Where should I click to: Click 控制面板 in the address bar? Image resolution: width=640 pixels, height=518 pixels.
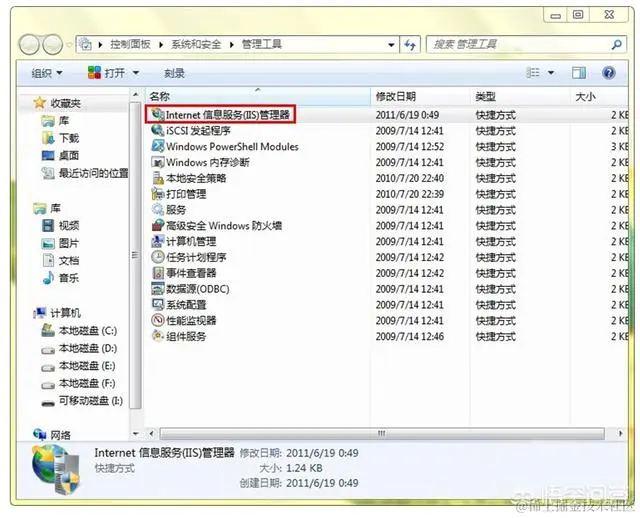[130, 44]
